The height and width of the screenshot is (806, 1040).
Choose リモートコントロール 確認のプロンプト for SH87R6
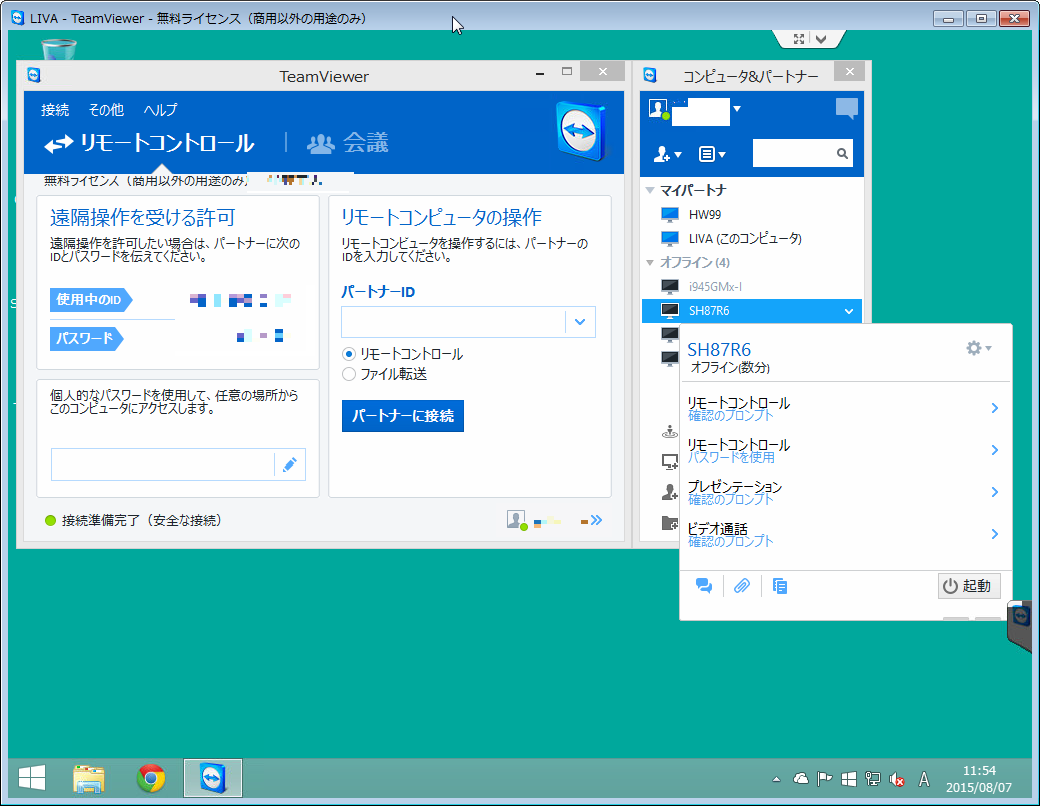tap(843, 408)
